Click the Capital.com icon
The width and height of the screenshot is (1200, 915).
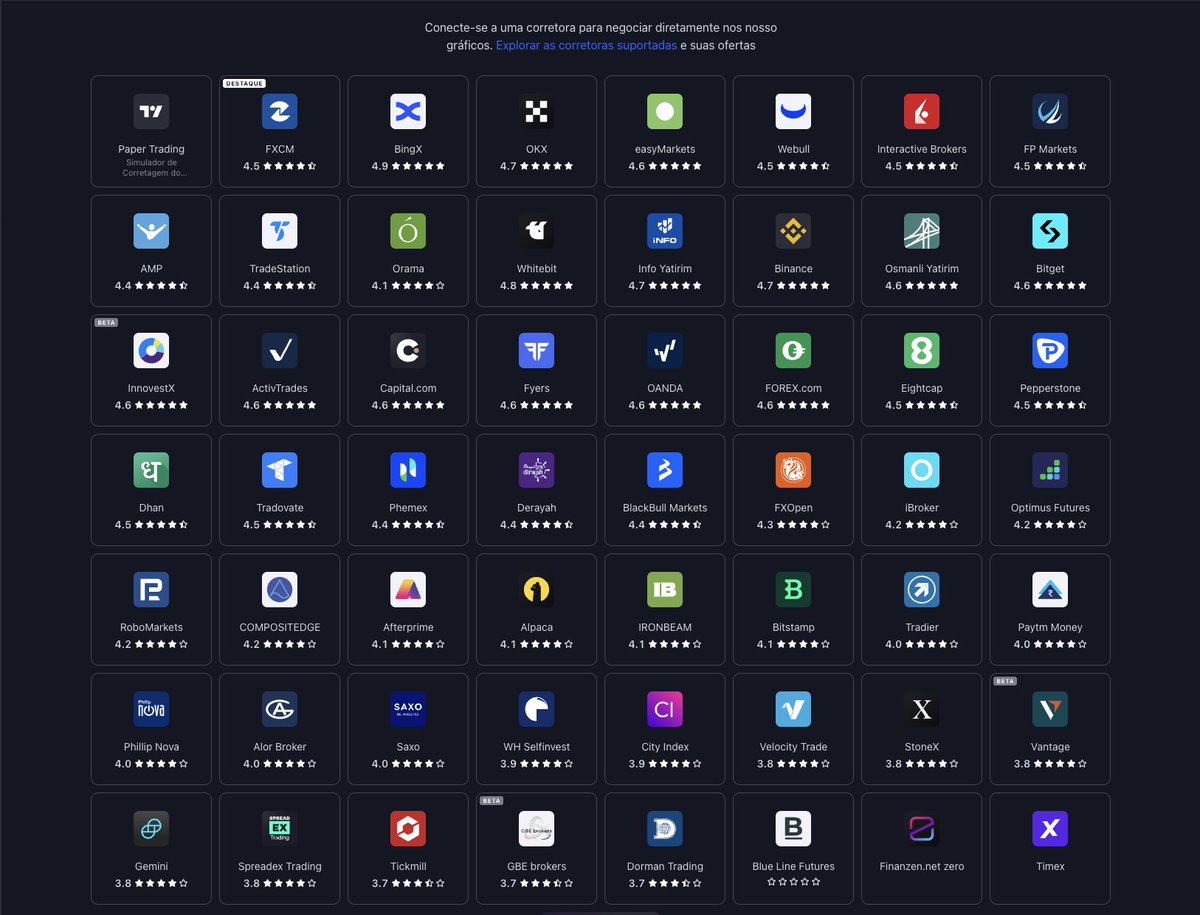tap(408, 351)
